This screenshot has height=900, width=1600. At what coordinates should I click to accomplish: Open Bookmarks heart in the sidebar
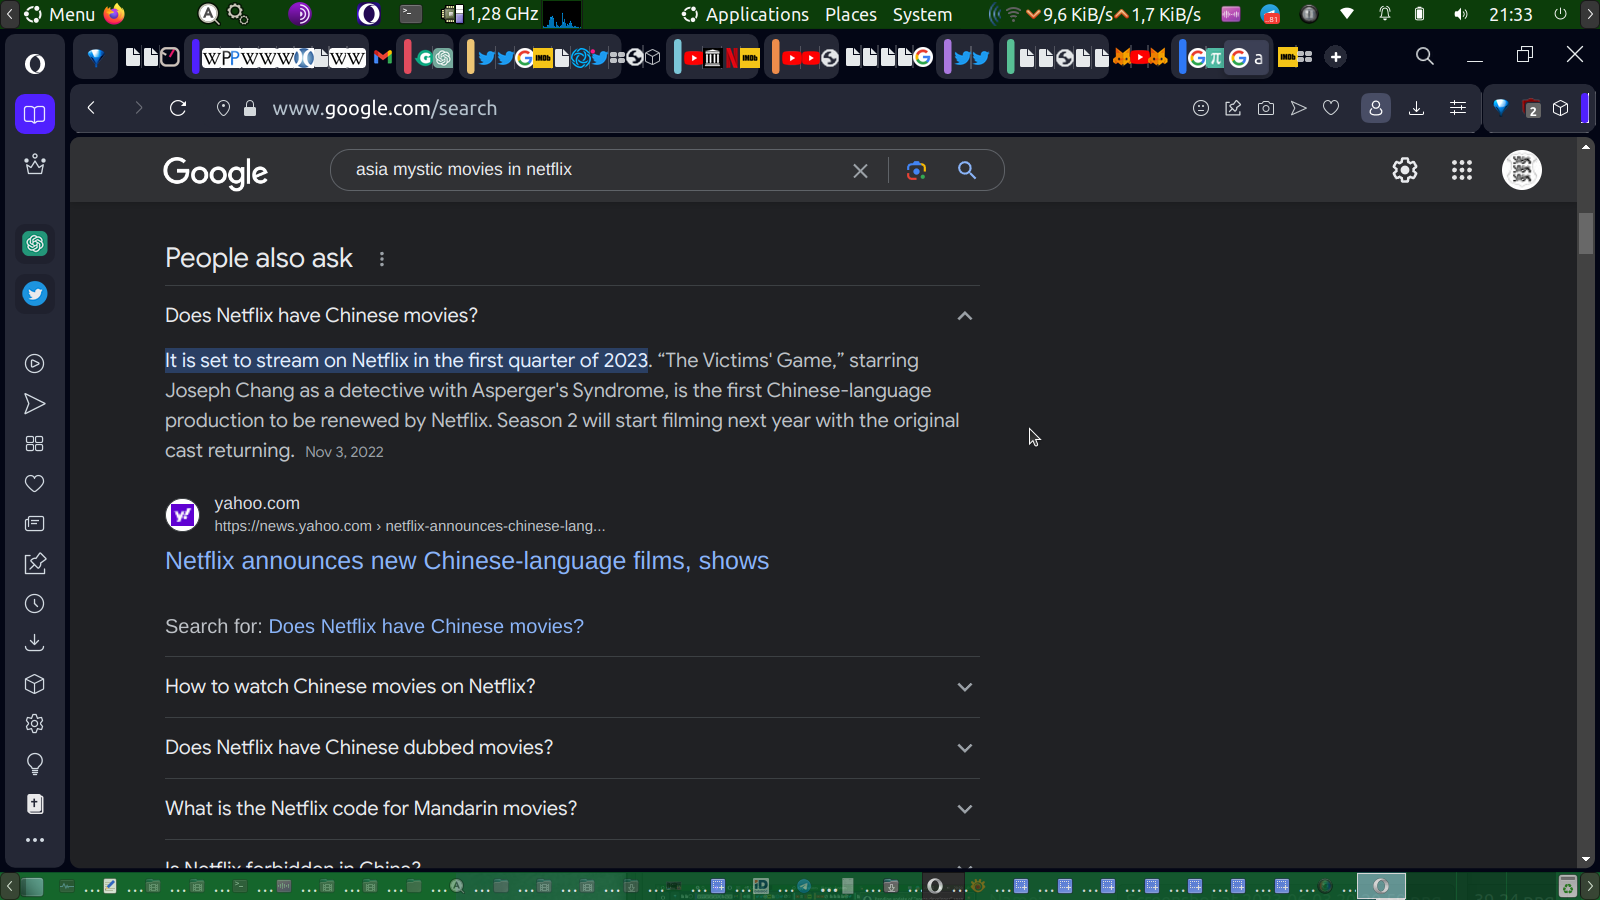tap(35, 484)
